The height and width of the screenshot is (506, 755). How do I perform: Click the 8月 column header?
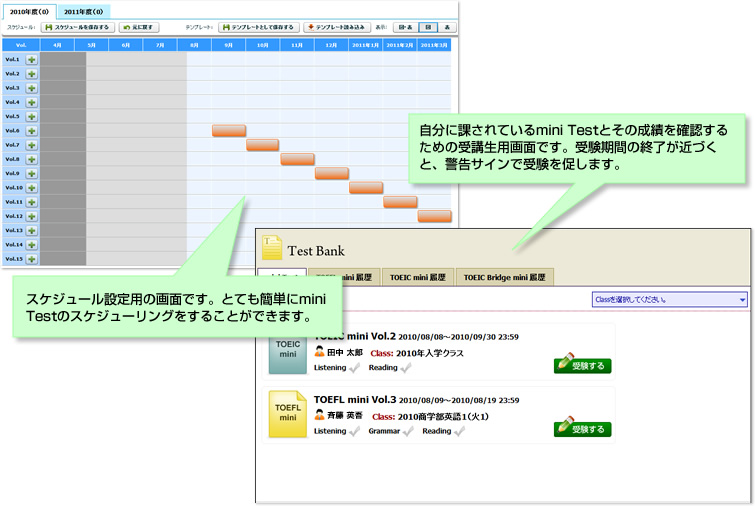pyautogui.click(x=194, y=45)
